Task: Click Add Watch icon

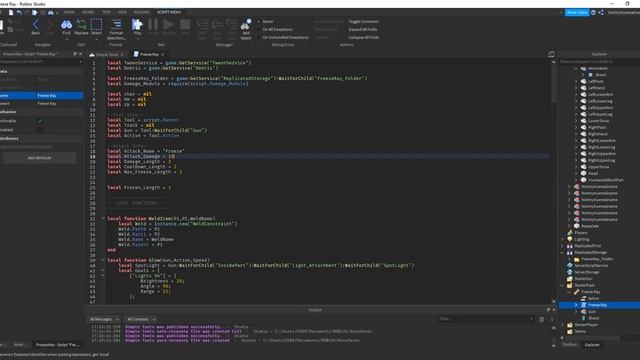Action: coord(246,25)
